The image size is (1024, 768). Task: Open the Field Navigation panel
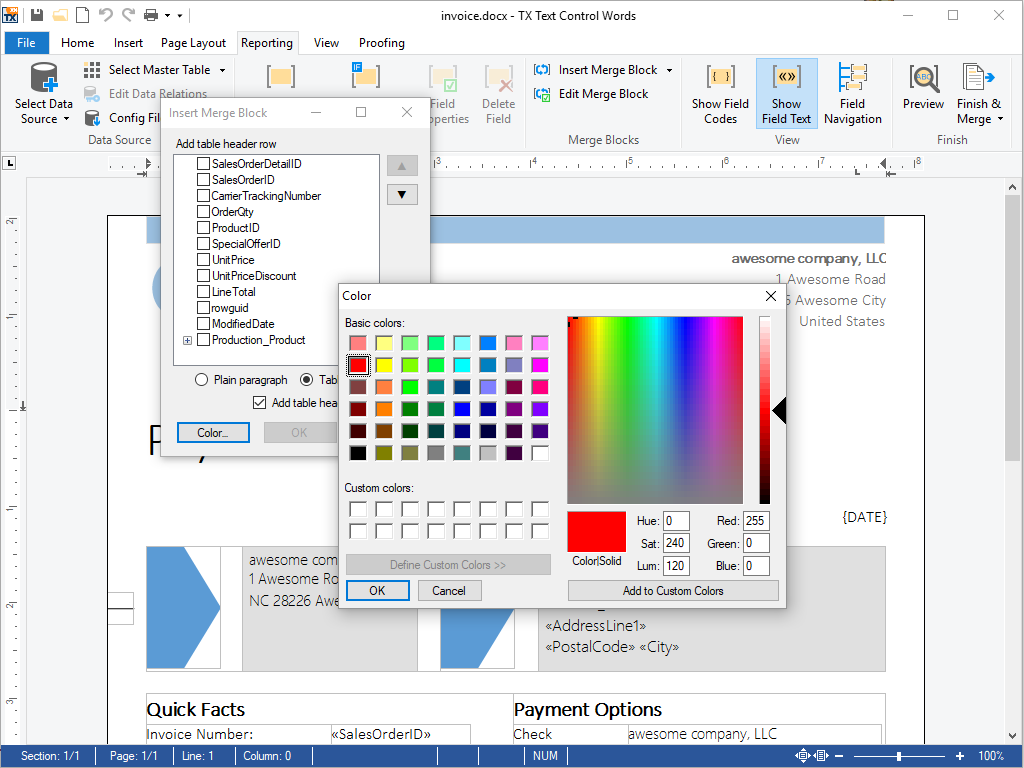pos(853,93)
